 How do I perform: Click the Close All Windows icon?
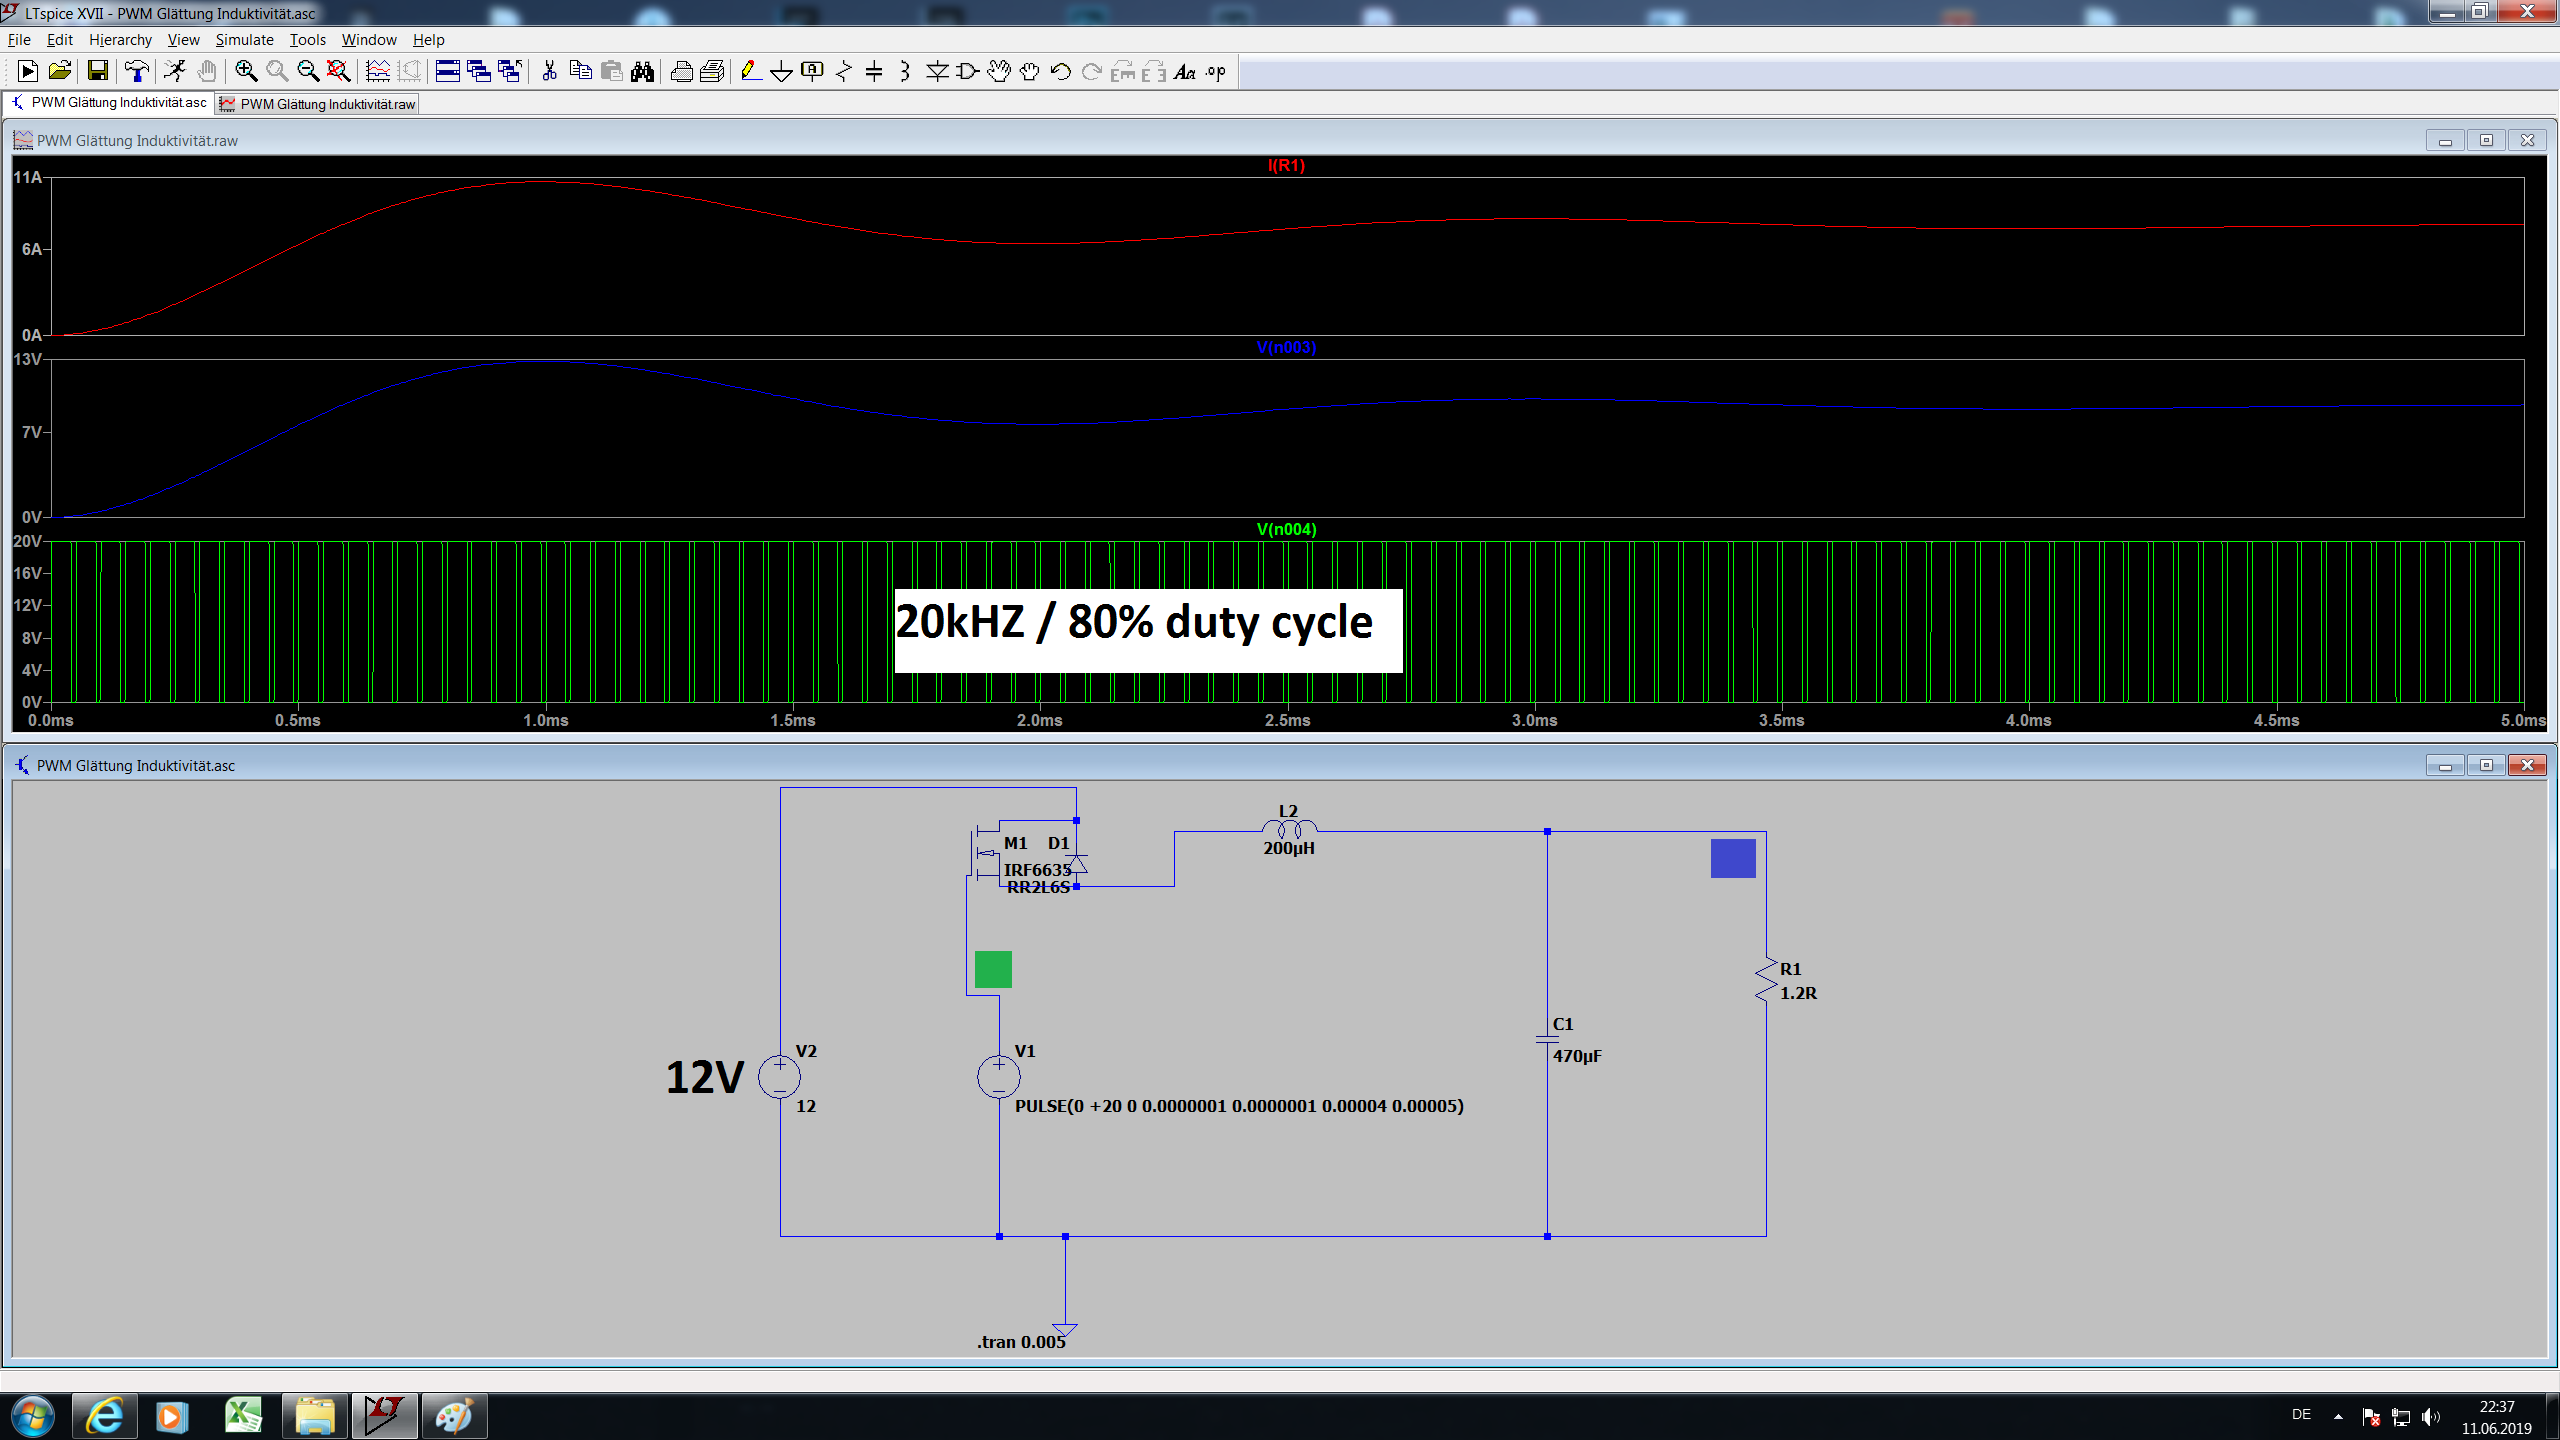point(510,71)
